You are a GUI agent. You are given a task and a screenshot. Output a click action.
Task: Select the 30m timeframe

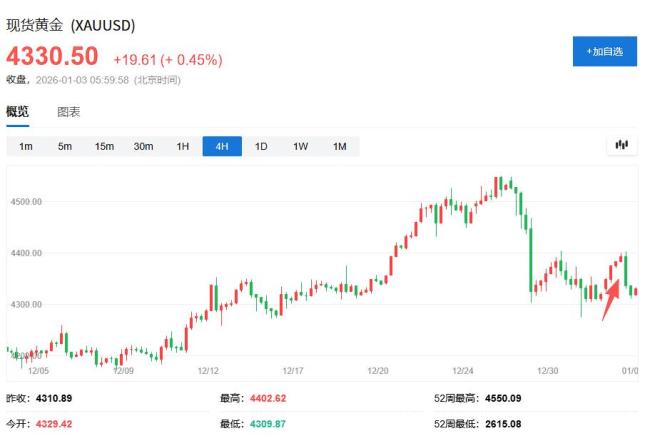[x=144, y=147]
